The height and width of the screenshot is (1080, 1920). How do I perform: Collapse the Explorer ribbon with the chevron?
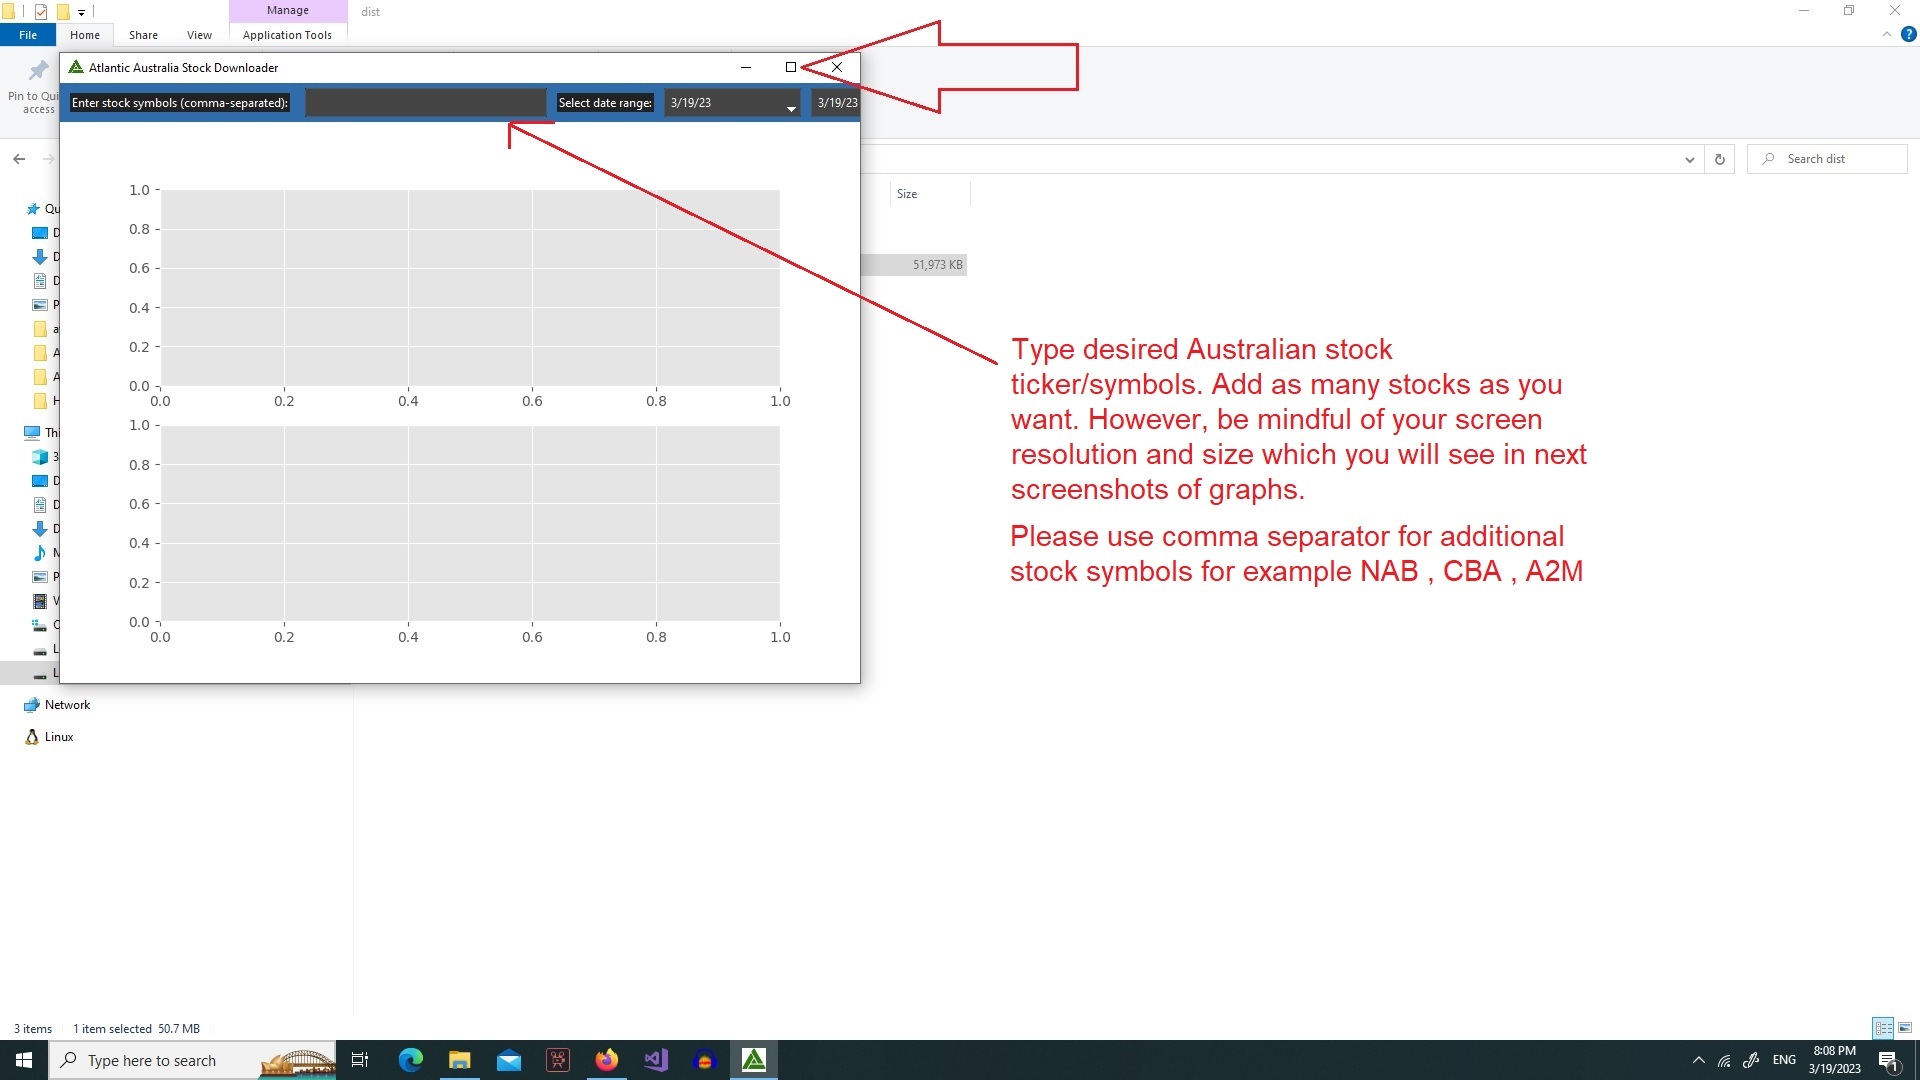pos(1887,34)
